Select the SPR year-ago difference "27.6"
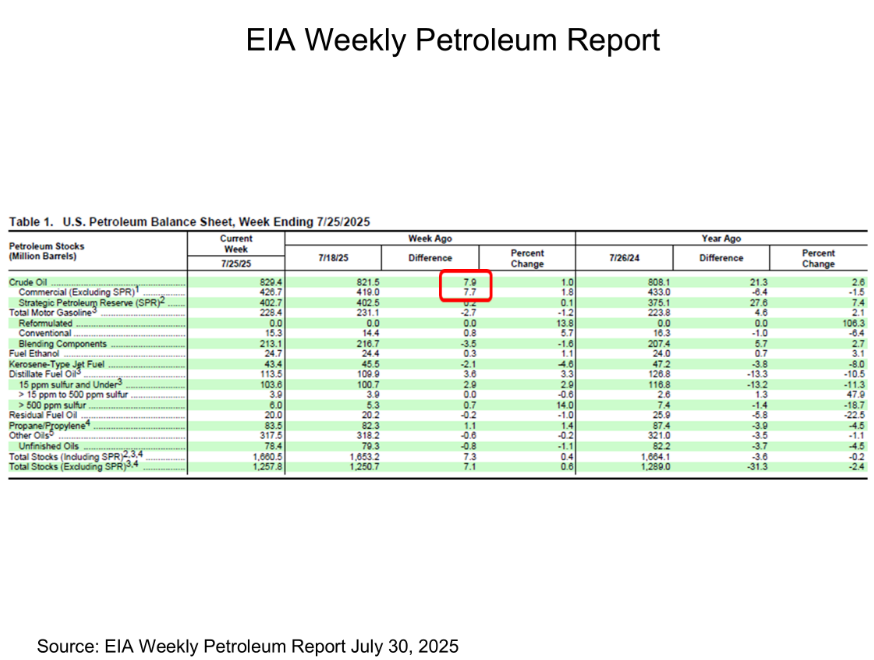 tap(759, 303)
